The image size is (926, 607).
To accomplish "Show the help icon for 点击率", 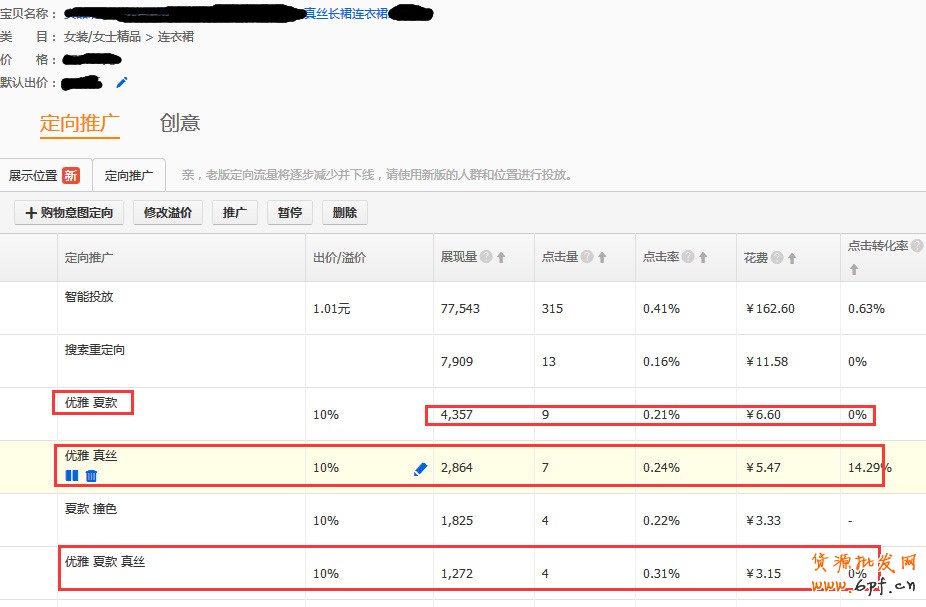I will (687, 258).
